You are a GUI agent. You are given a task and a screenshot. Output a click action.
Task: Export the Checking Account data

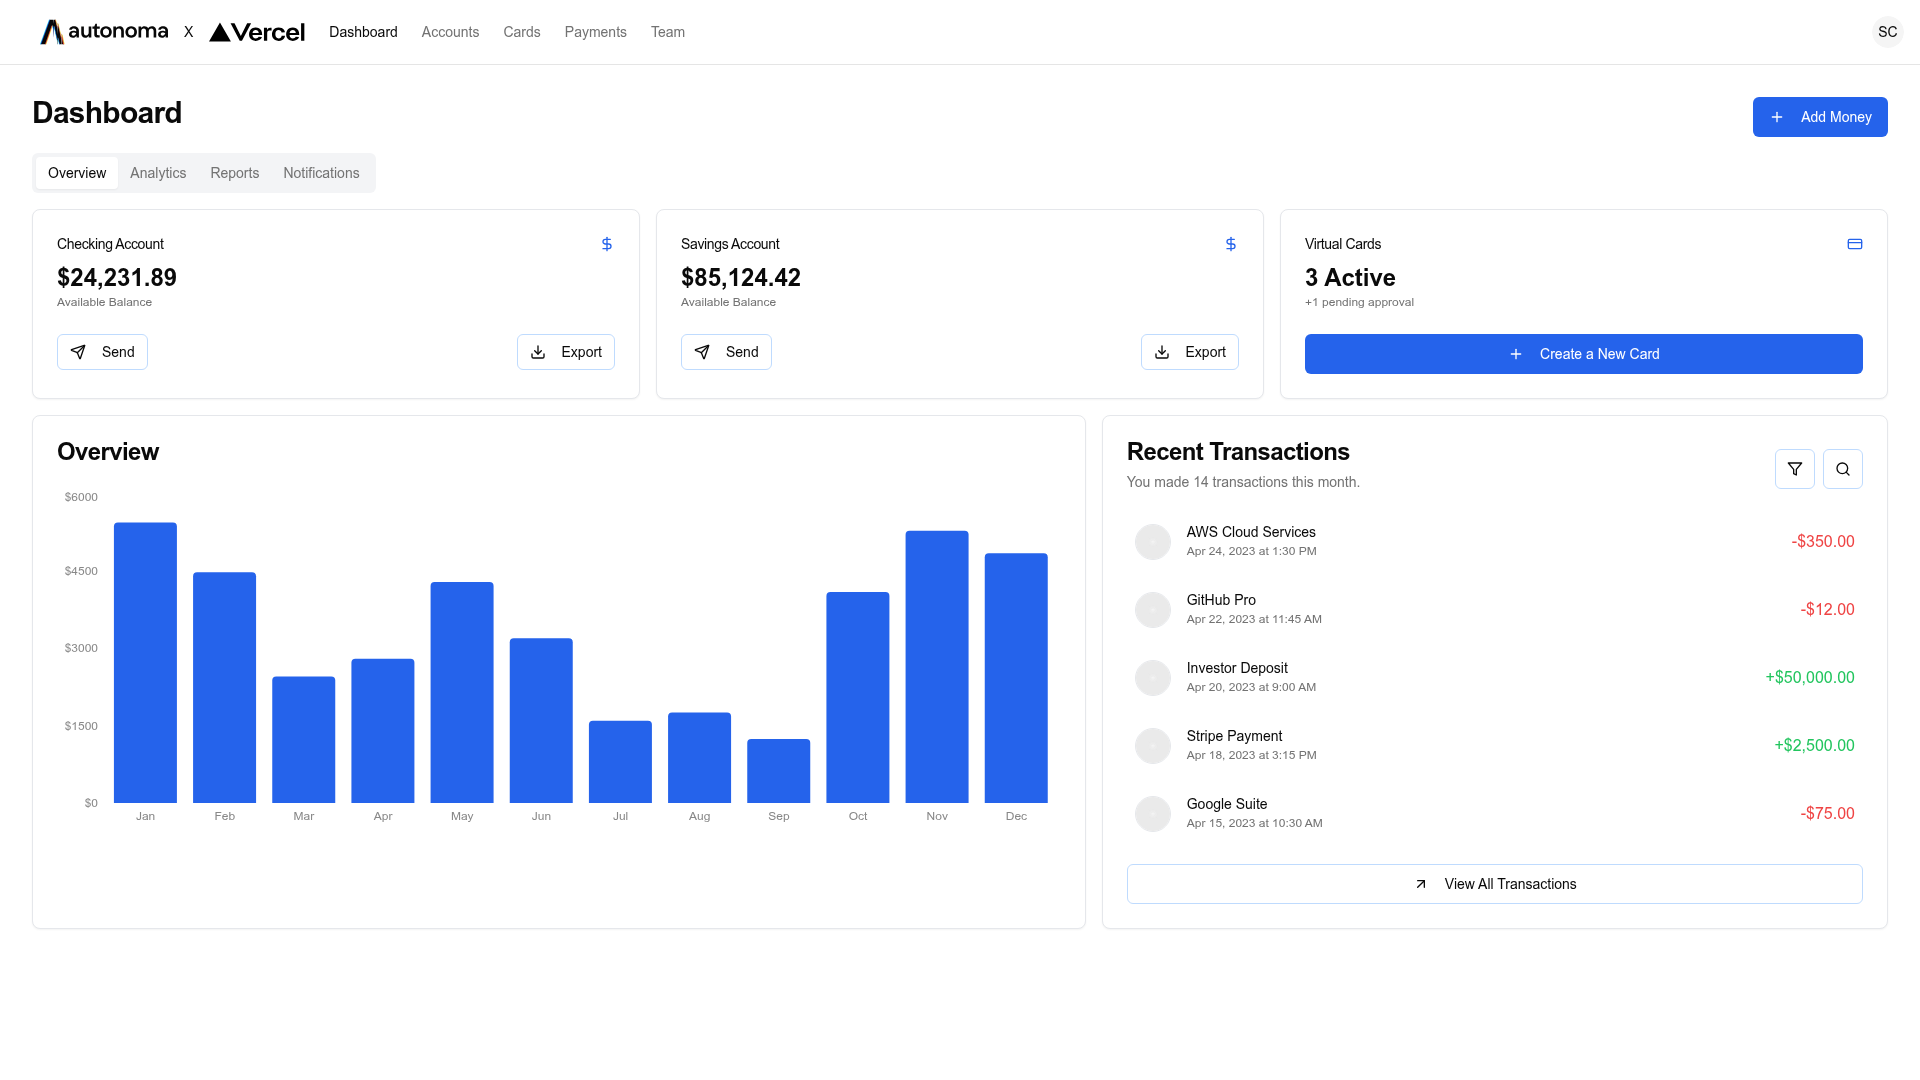click(x=566, y=352)
